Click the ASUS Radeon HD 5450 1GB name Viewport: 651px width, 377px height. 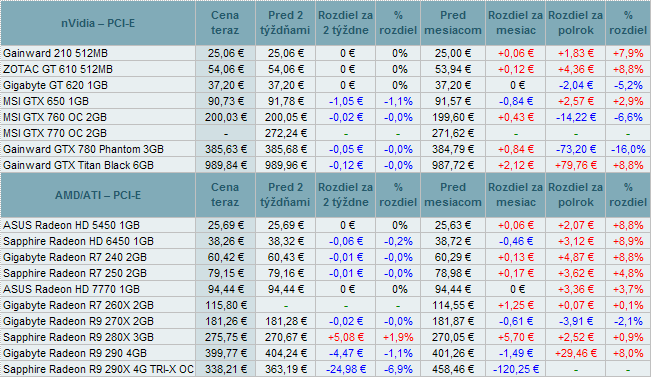tap(71, 225)
